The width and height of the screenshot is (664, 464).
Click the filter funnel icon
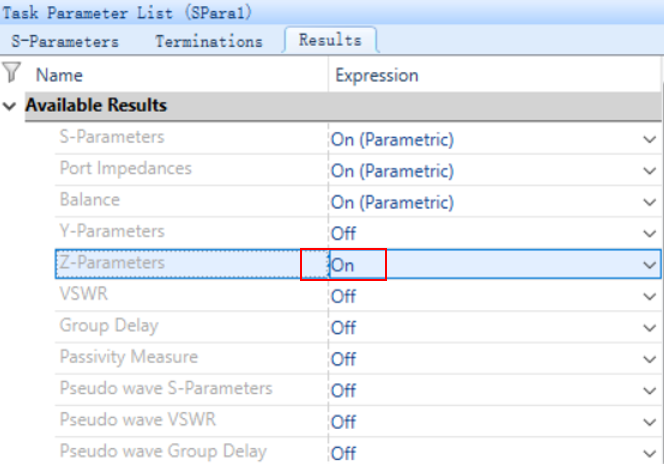coord(11,72)
